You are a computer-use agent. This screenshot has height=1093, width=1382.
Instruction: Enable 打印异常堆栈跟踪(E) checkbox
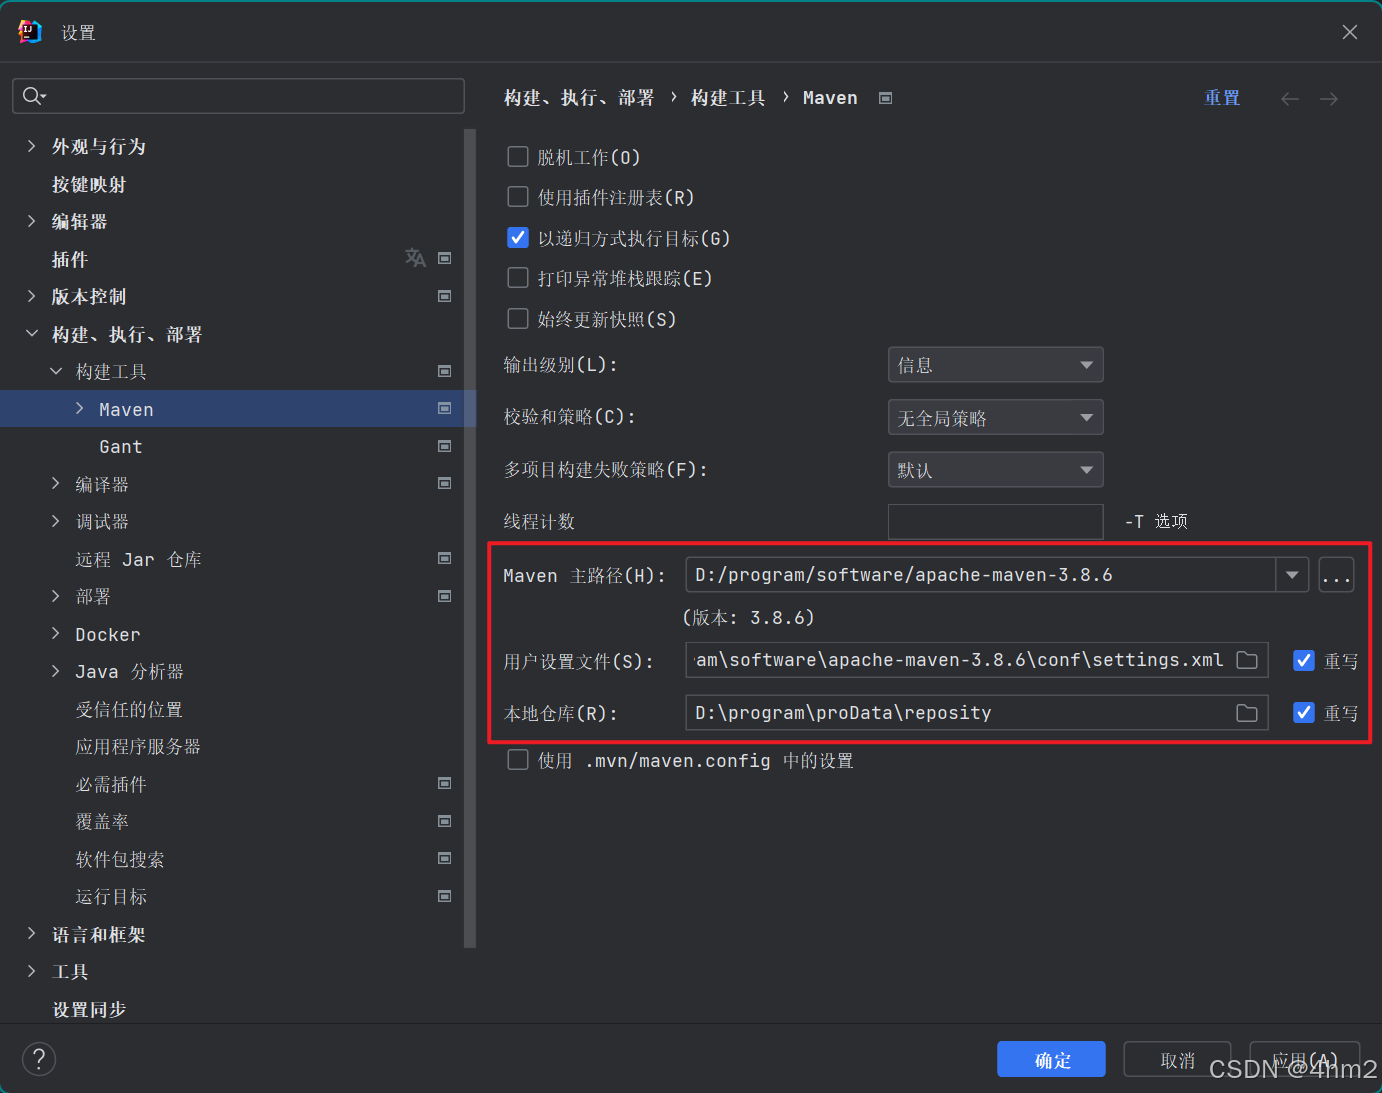pos(518,277)
